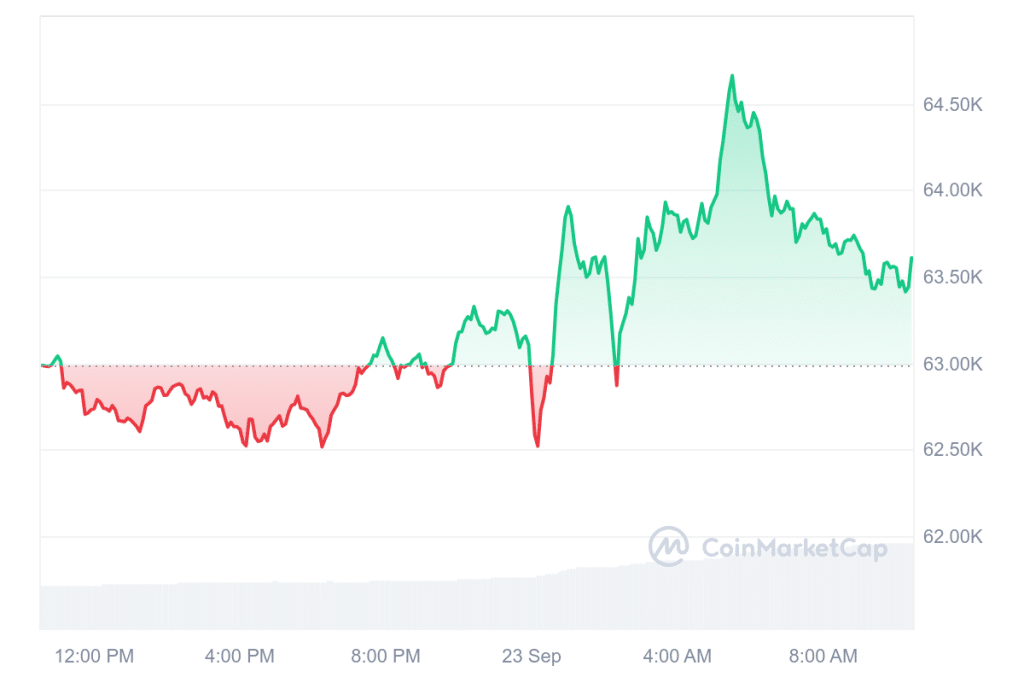1024x683 pixels.
Task: Click the 64.50K price axis label
Action: pos(952,104)
